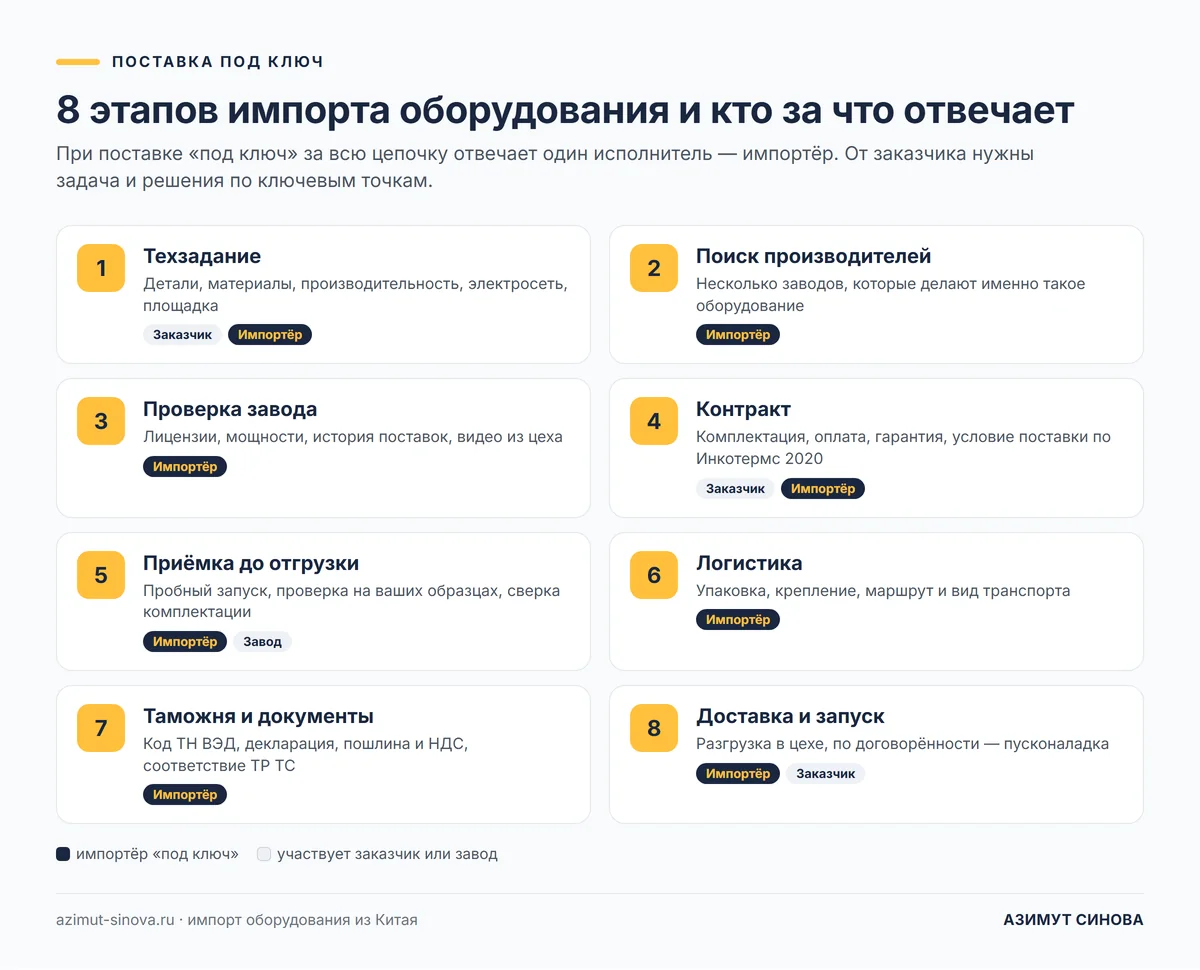
Task: Click the yellow number 8 badge
Action: pyautogui.click(x=654, y=728)
